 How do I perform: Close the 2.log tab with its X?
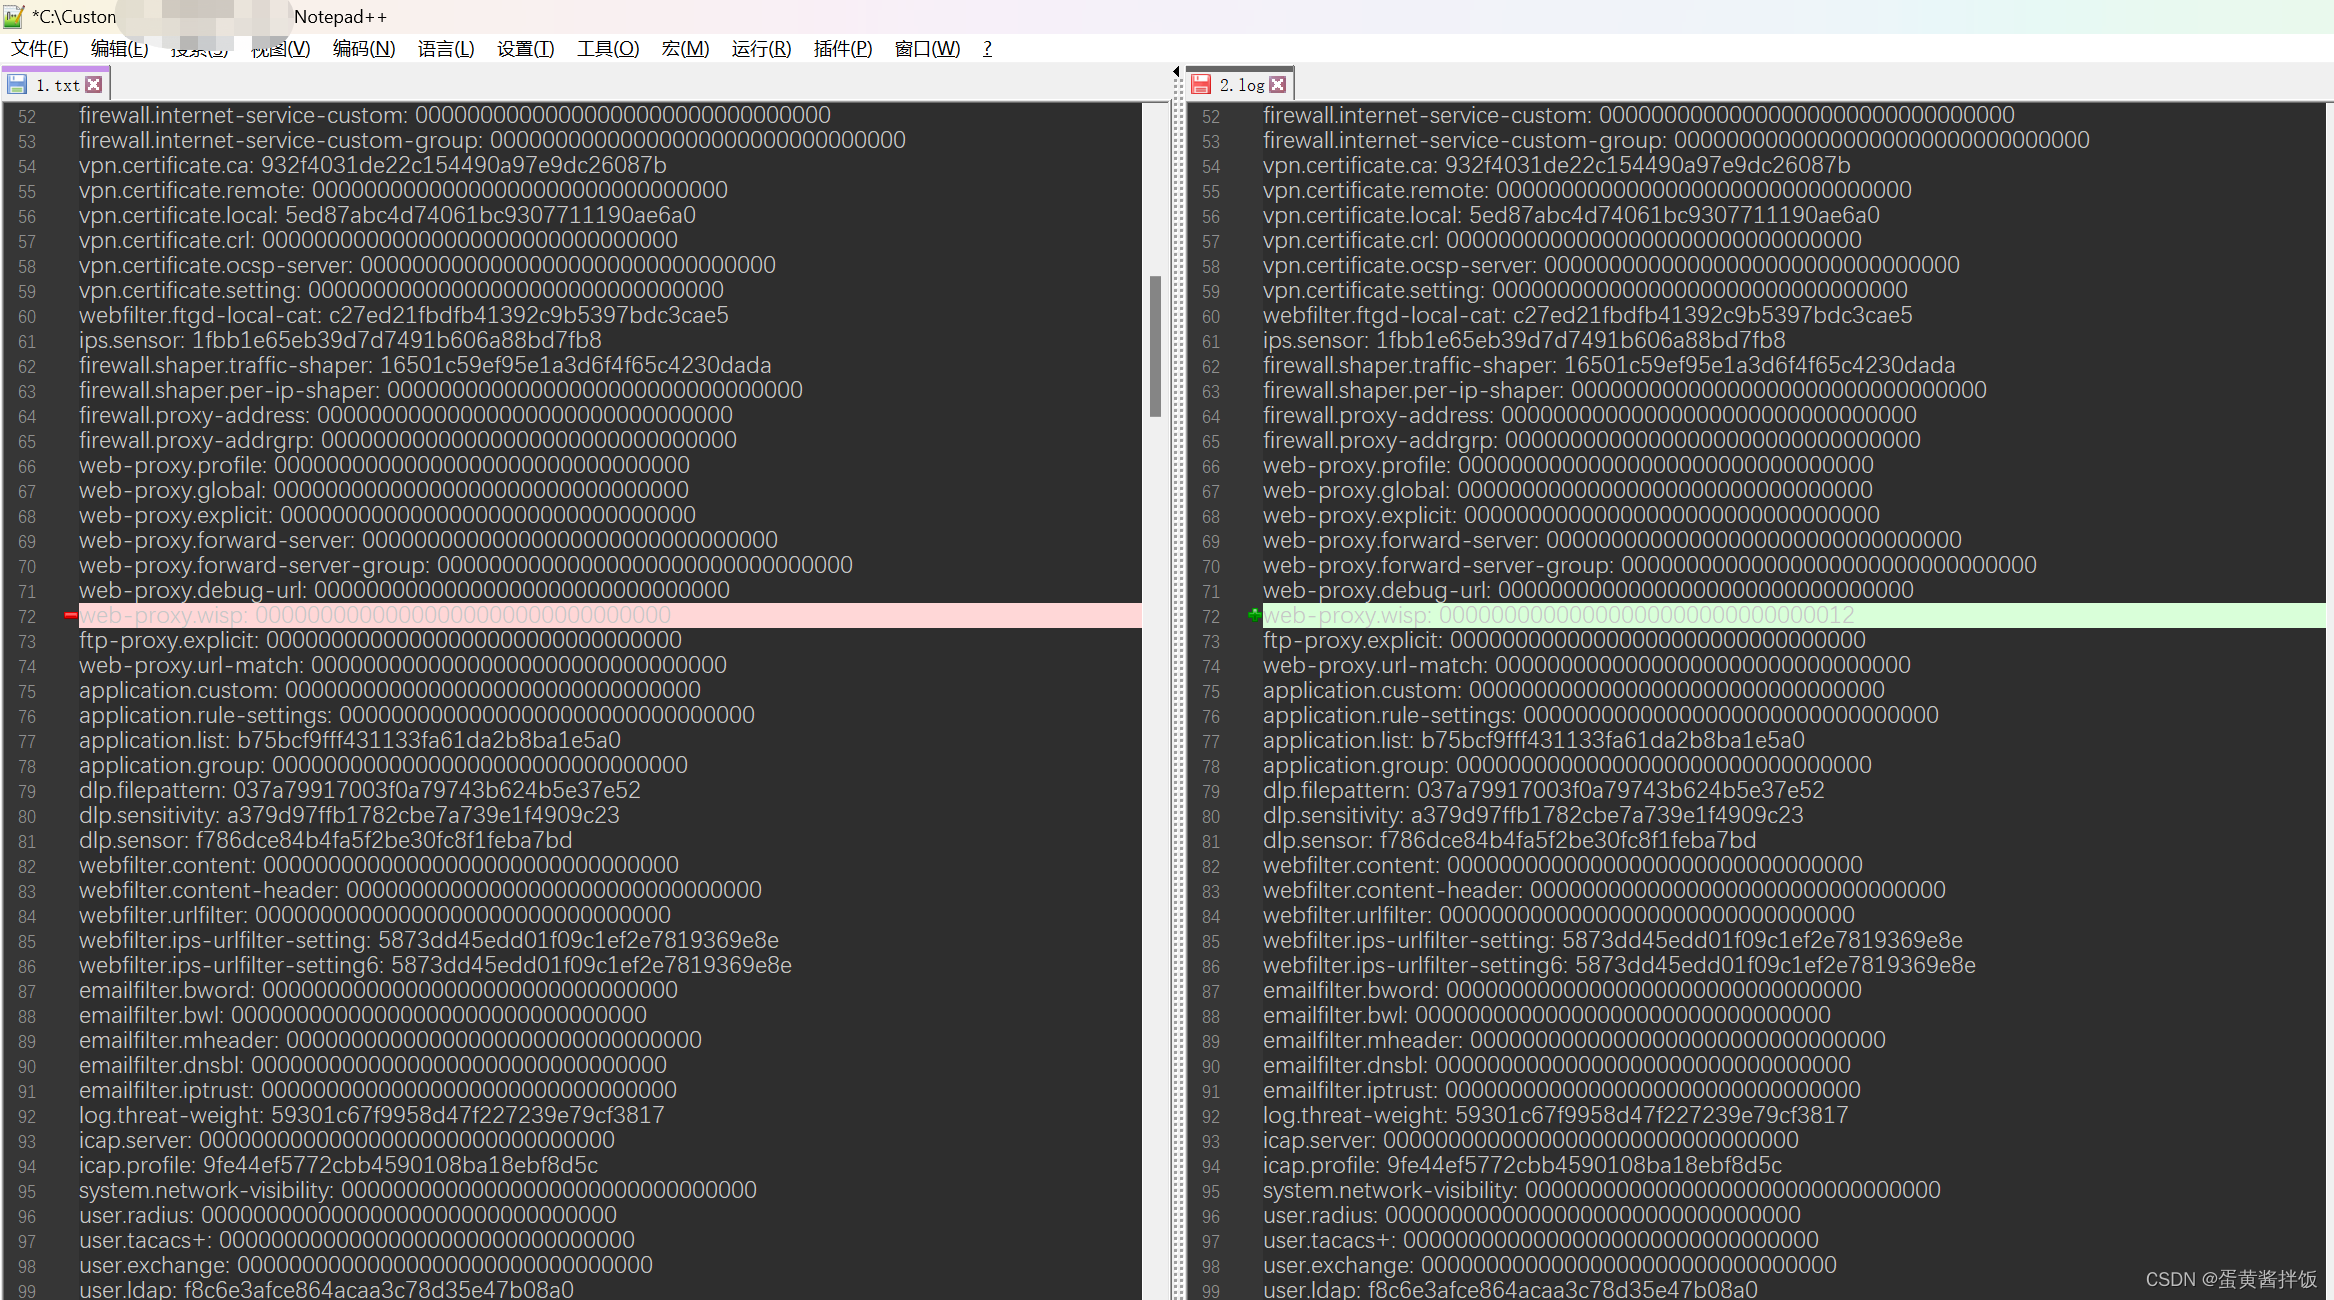1278,85
